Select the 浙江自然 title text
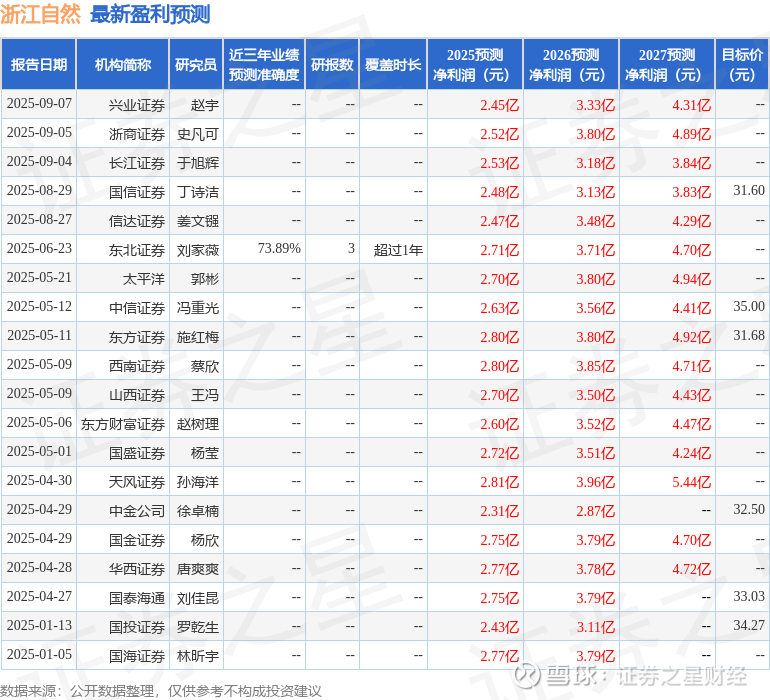Viewport: 770px width, 700px height. click(x=40, y=14)
